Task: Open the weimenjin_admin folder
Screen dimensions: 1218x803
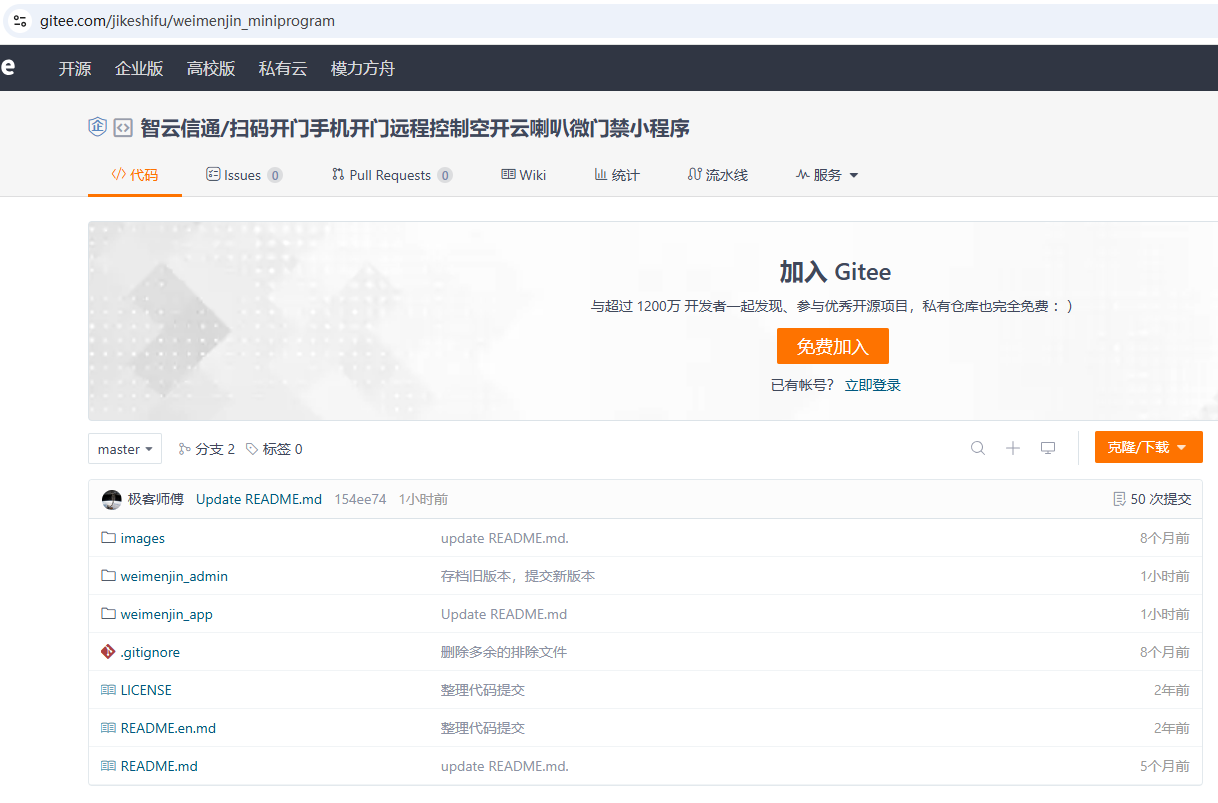Action: pyautogui.click(x=174, y=576)
